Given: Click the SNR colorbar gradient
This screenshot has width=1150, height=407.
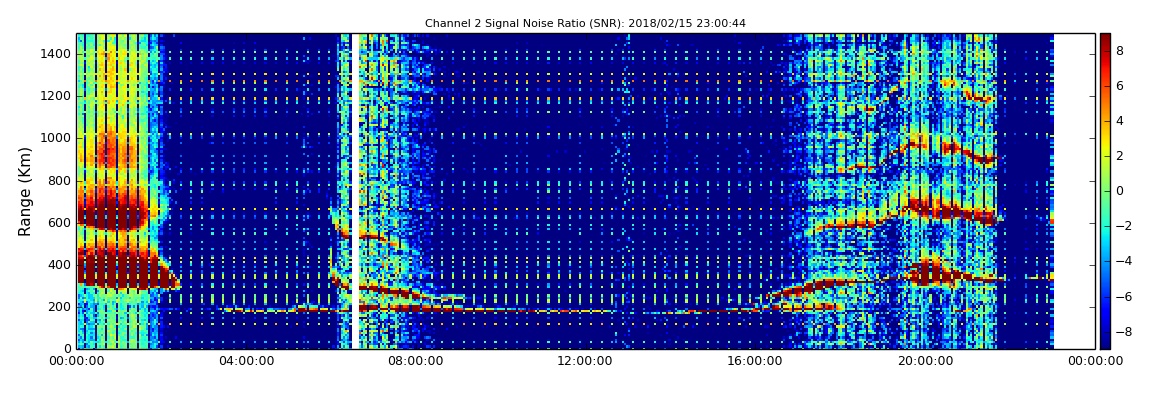Looking at the screenshot, I should pos(1105,191).
